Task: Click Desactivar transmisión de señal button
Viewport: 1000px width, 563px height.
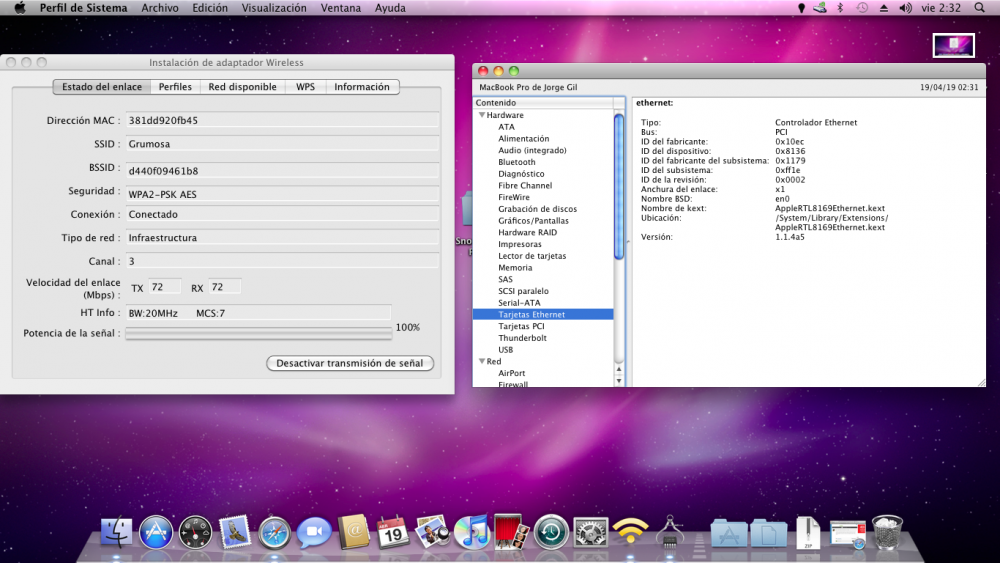Action: click(x=349, y=363)
